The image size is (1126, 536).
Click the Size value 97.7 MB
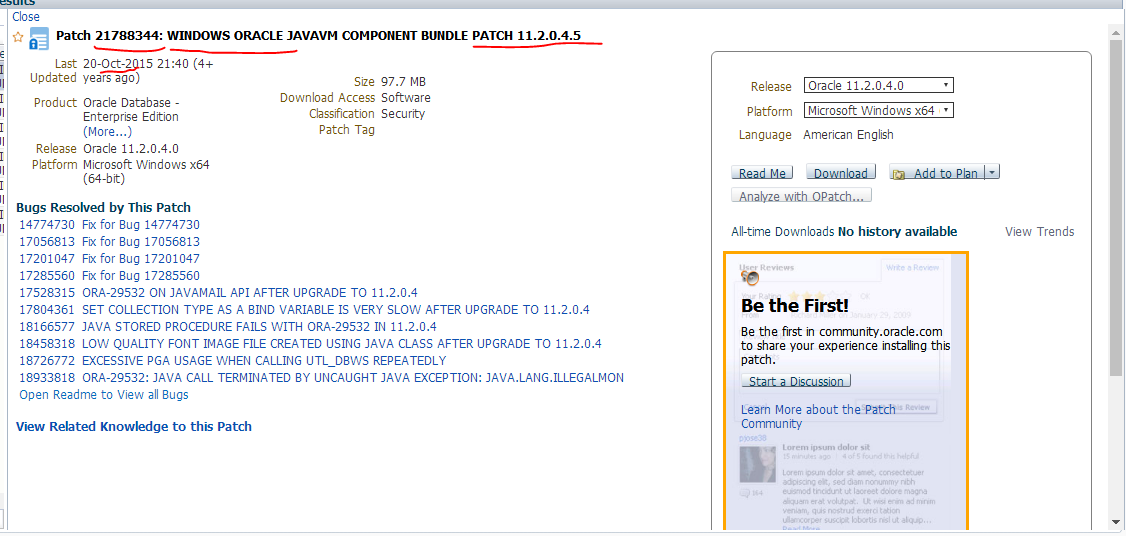click(x=404, y=82)
